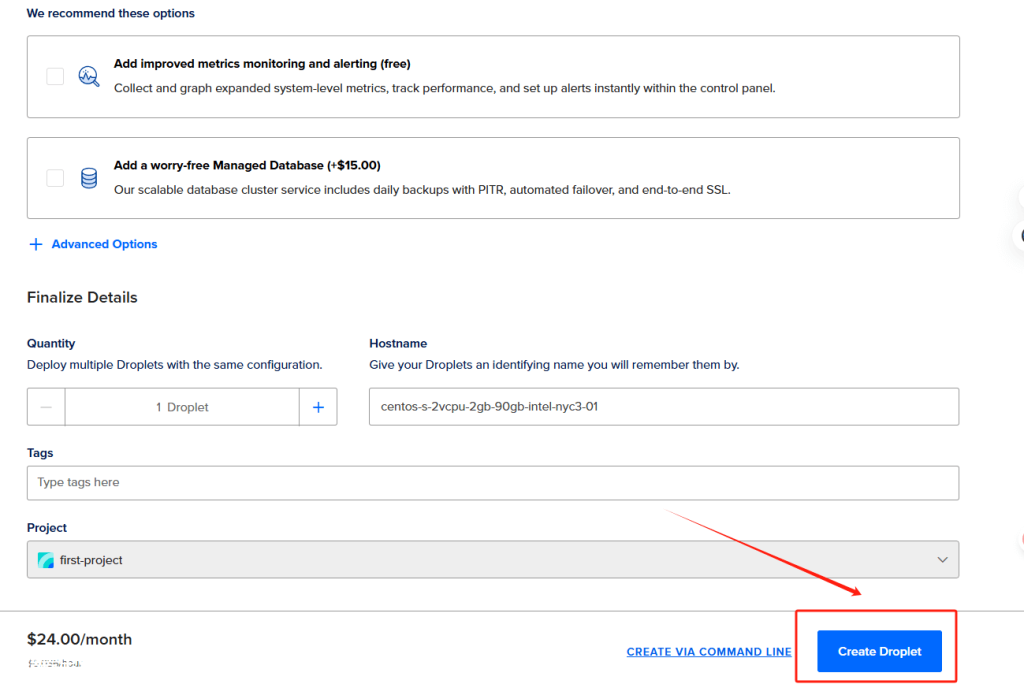Expand Advanced Options section
Screen dimensions: 1024x695
pyautogui.click(x=104, y=244)
